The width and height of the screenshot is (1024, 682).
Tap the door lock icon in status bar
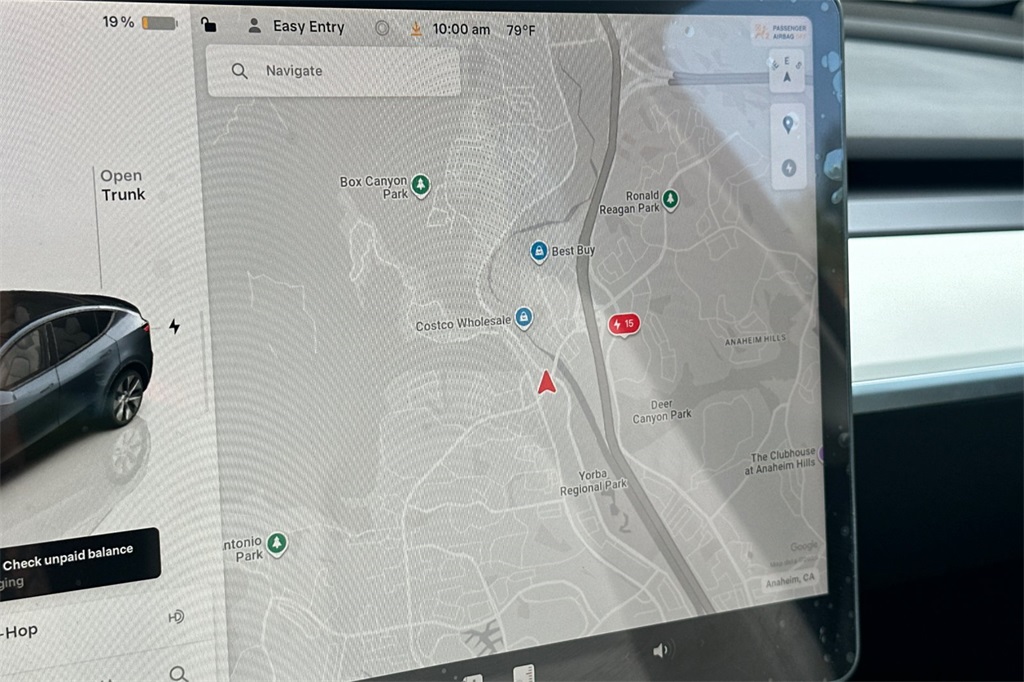(208, 25)
